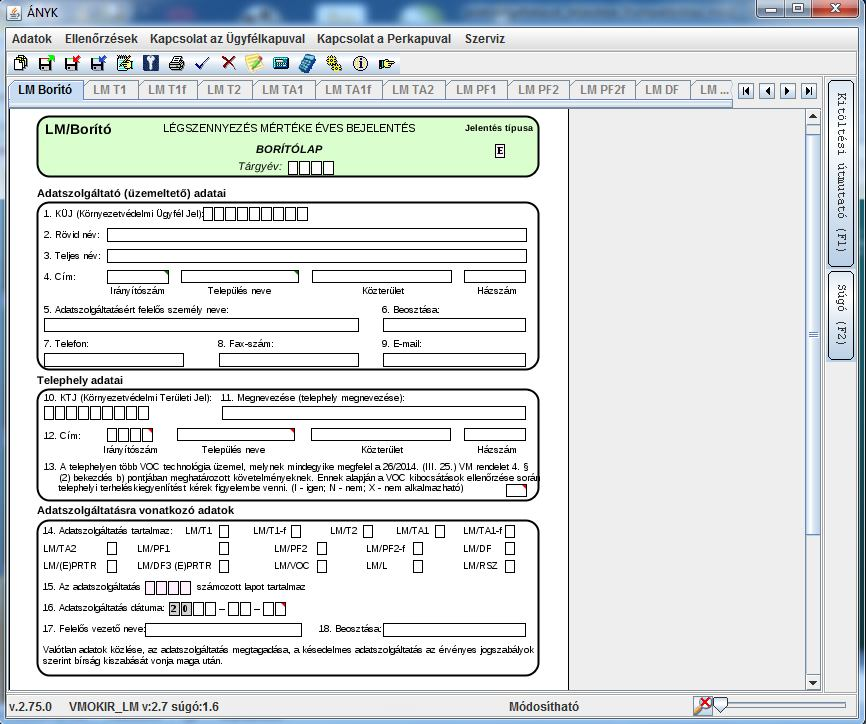Open the Ellenőrzések menu

point(101,39)
